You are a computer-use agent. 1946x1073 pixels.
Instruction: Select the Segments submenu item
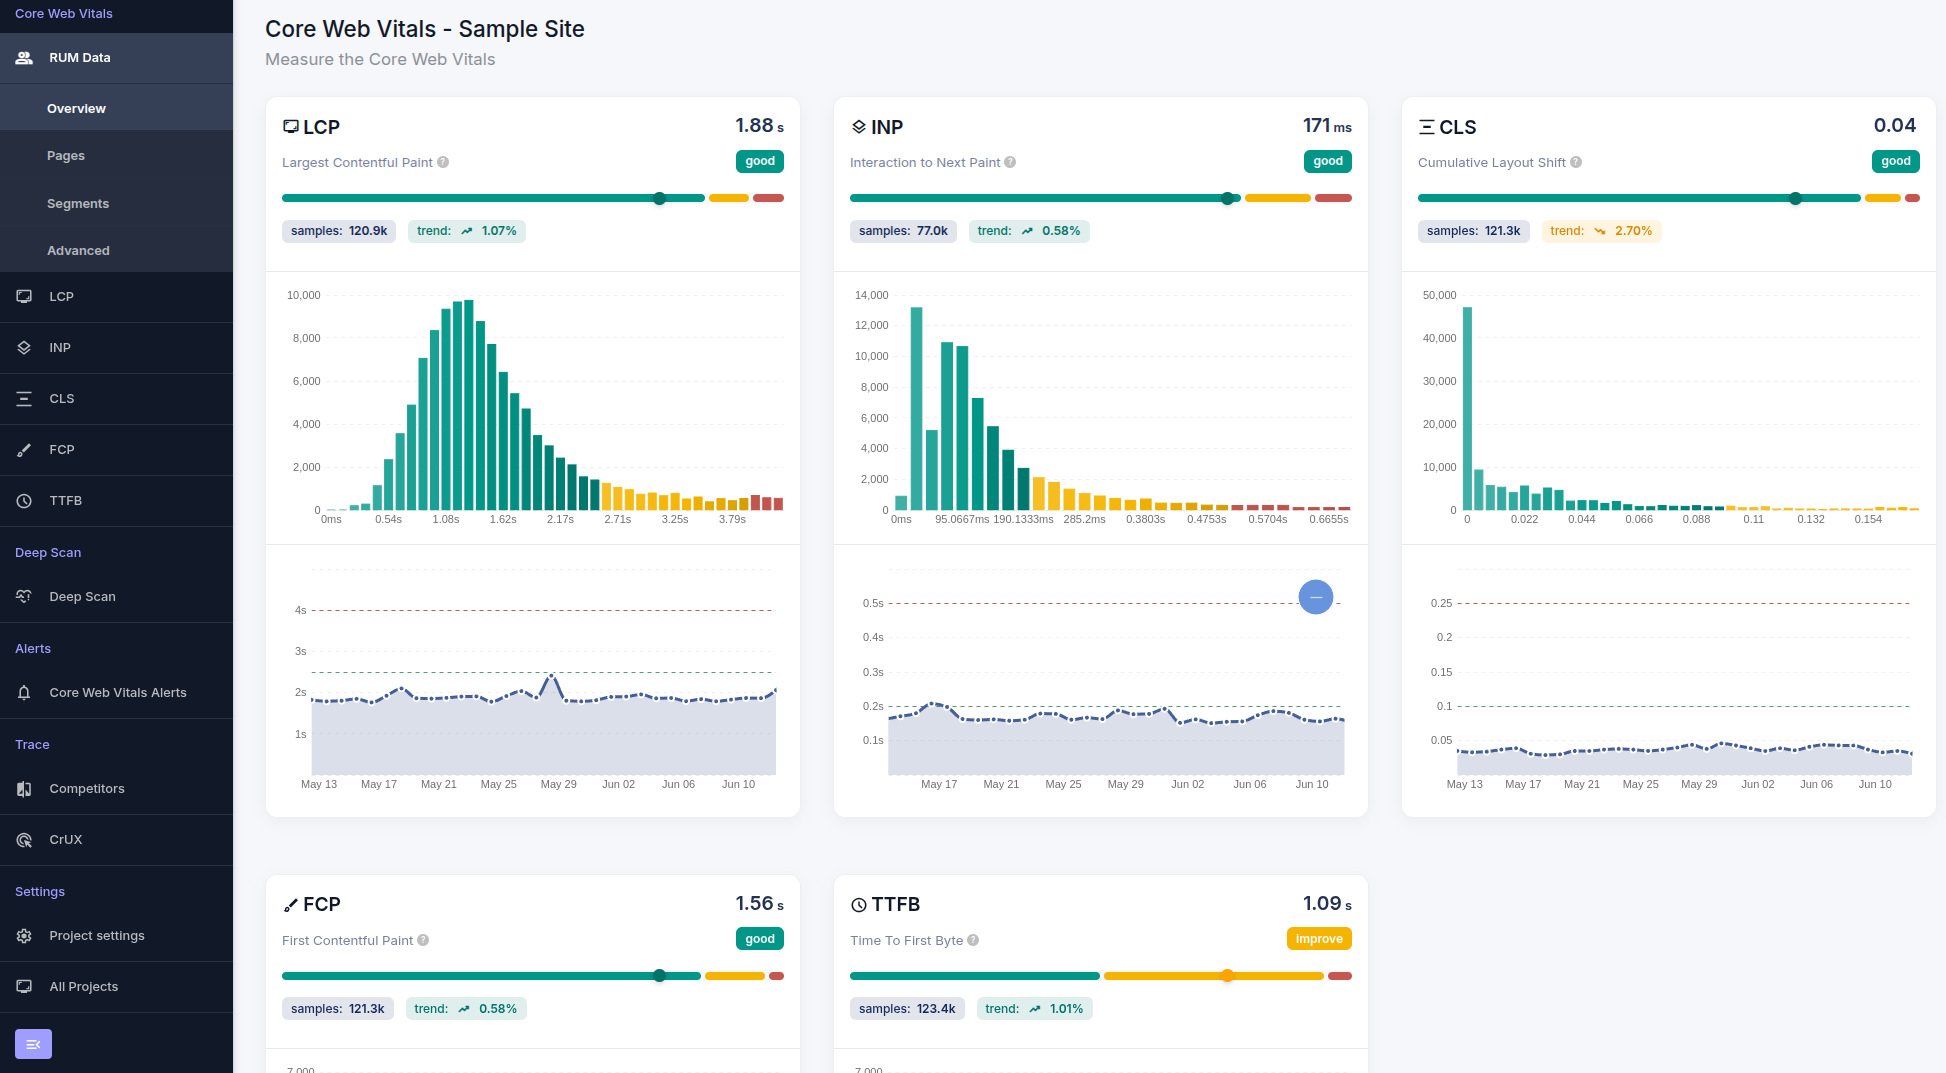coord(78,204)
